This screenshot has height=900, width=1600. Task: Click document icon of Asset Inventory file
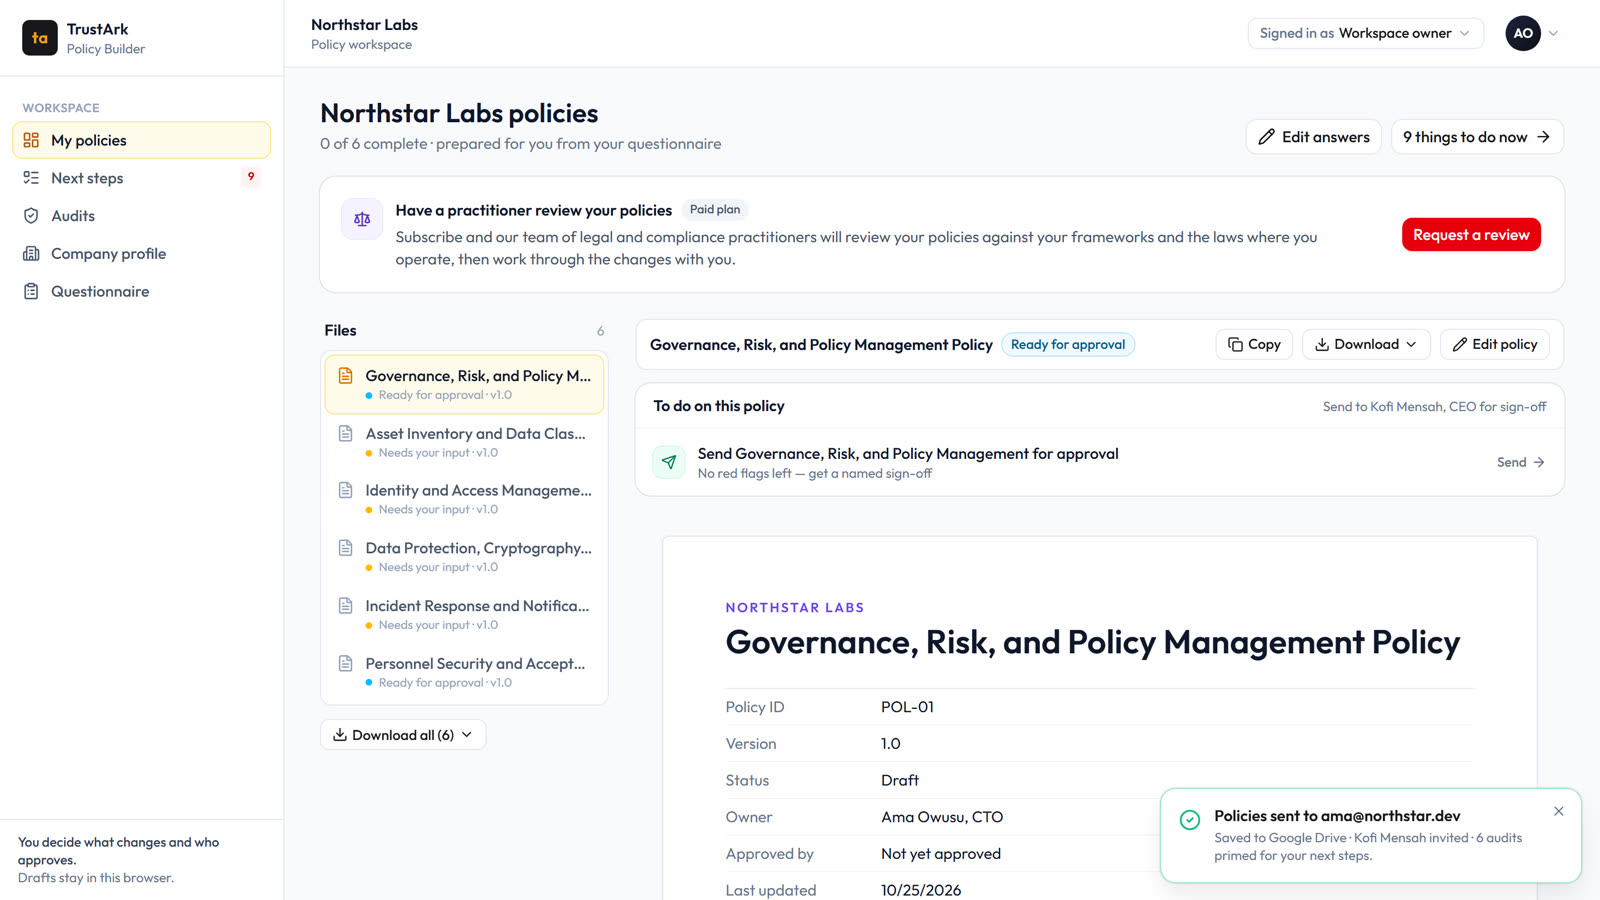click(x=346, y=434)
